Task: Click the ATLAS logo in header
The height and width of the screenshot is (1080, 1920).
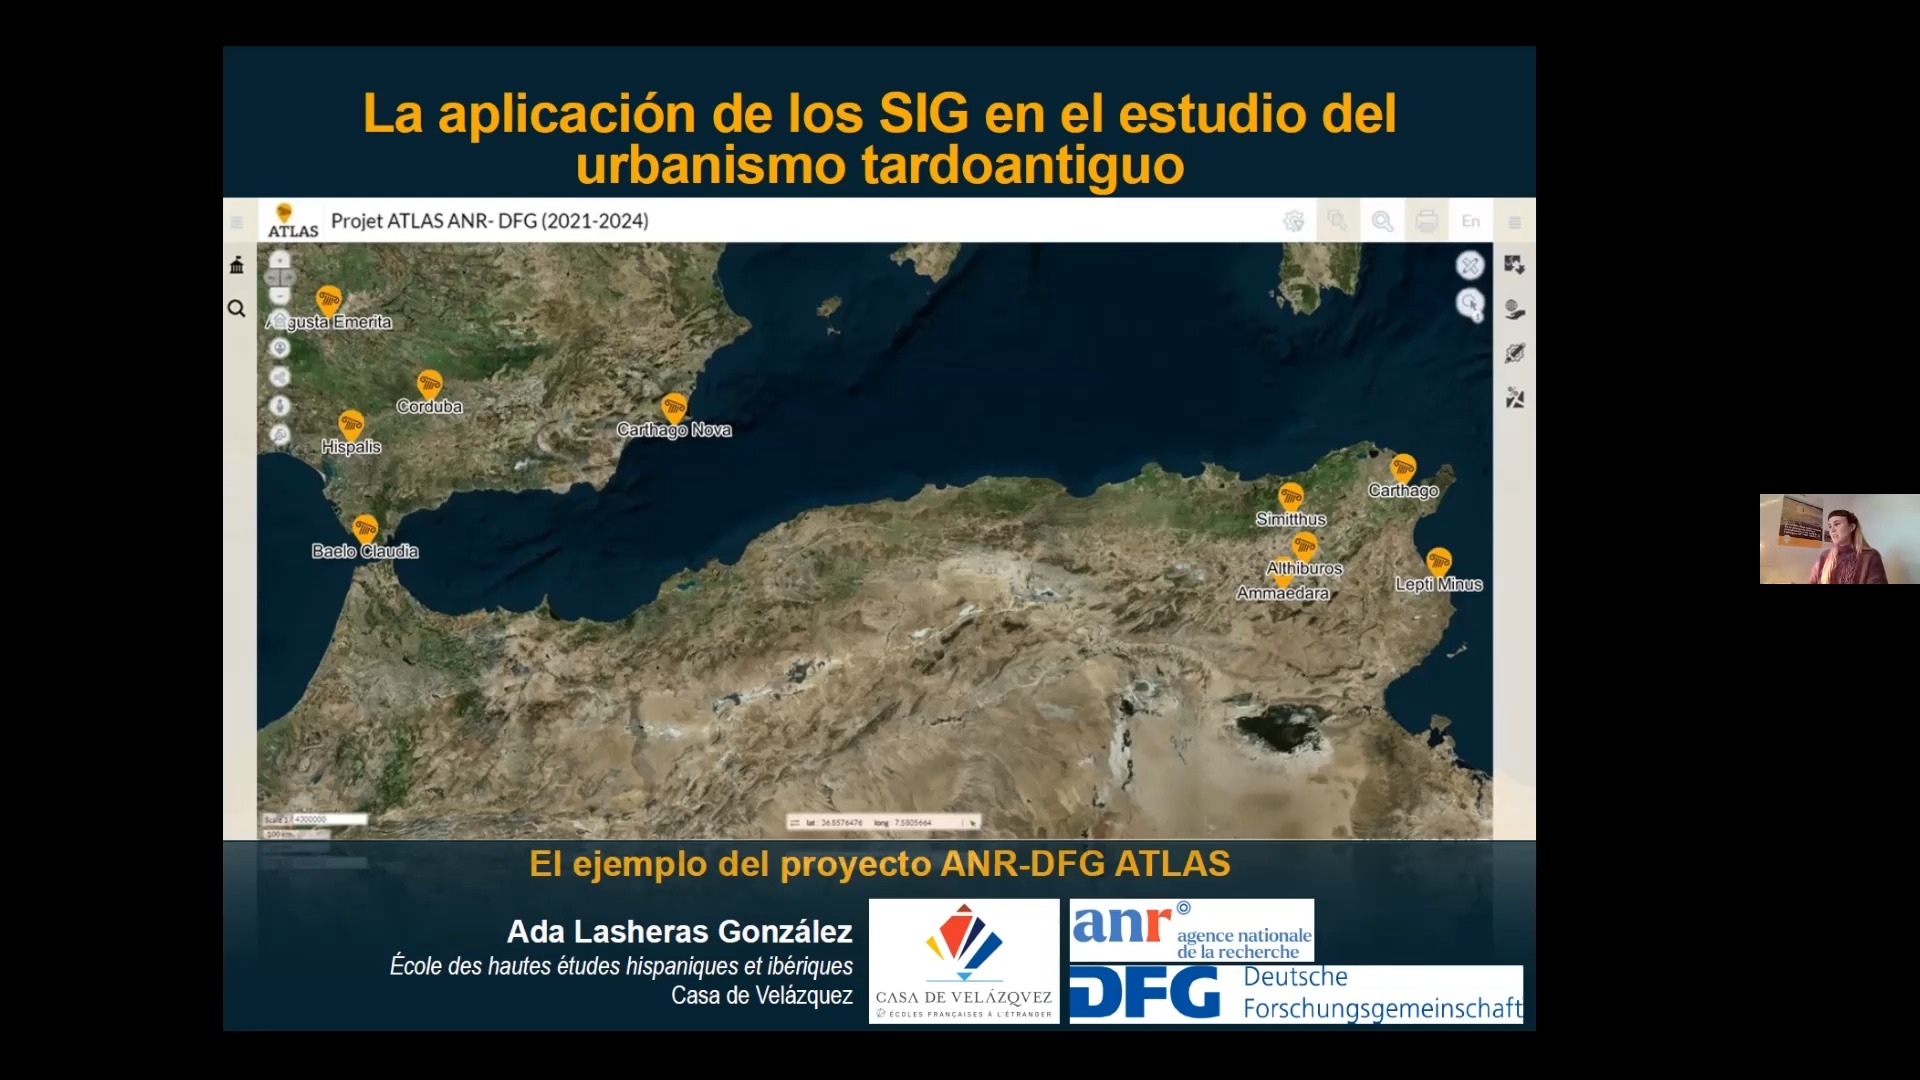Action: point(292,221)
